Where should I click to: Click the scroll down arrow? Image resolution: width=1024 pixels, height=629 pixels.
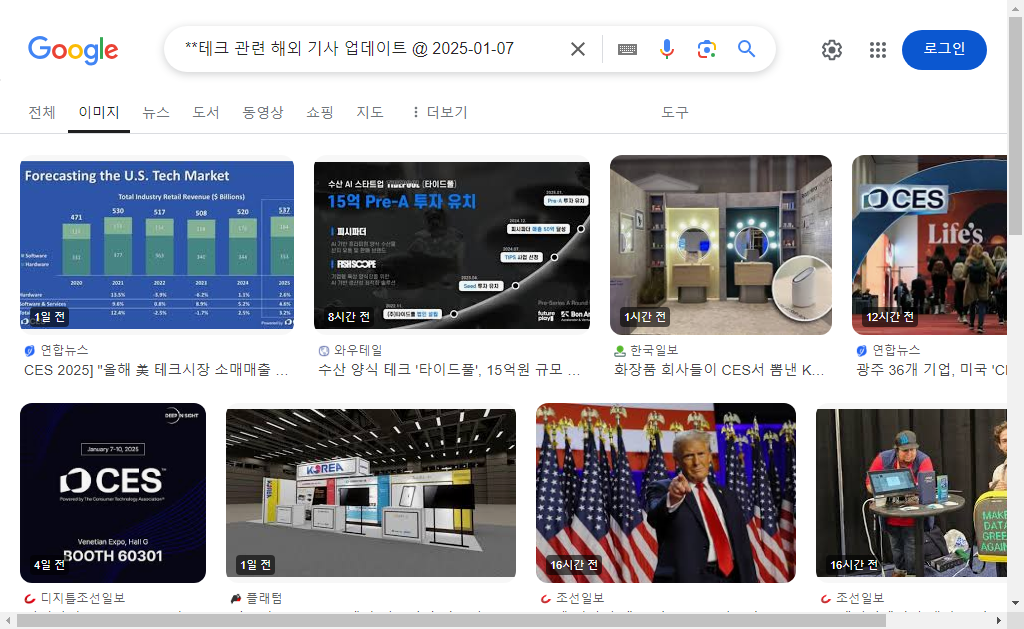pyautogui.click(x=1016, y=603)
